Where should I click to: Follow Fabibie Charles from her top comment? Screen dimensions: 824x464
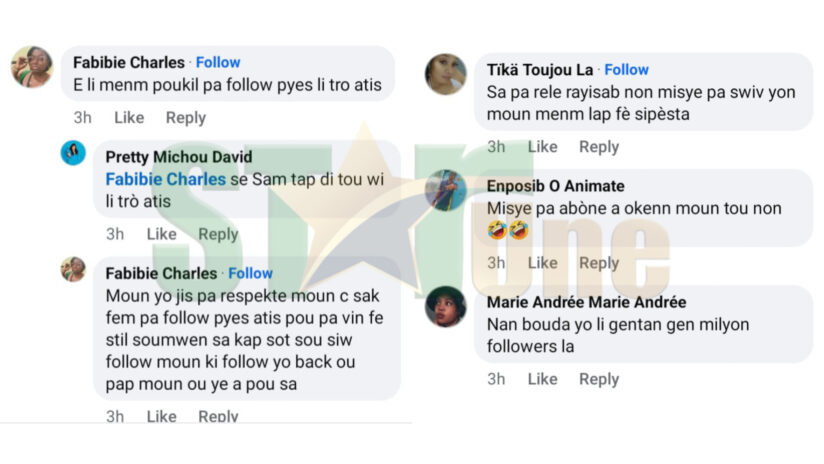218,62
